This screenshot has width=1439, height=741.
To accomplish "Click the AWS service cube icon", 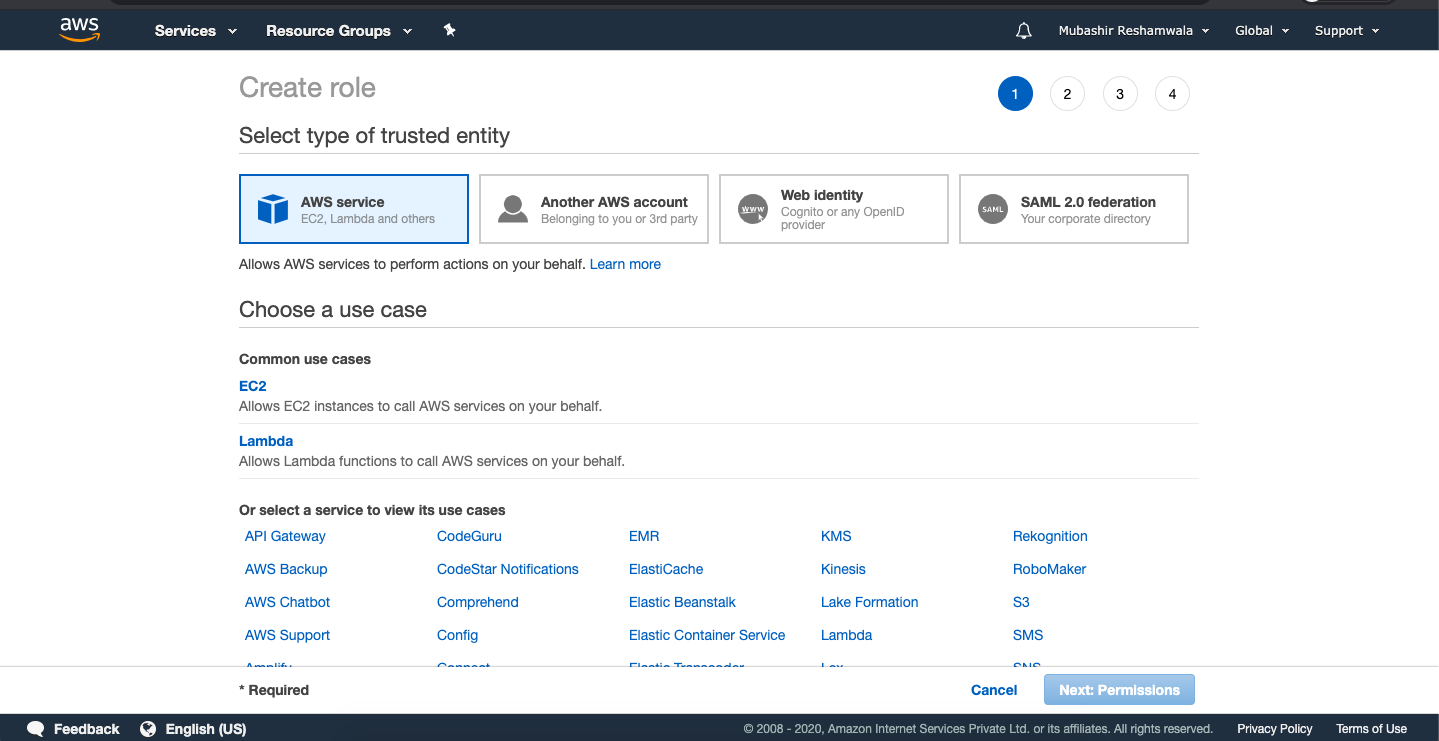I will point(273,209).
